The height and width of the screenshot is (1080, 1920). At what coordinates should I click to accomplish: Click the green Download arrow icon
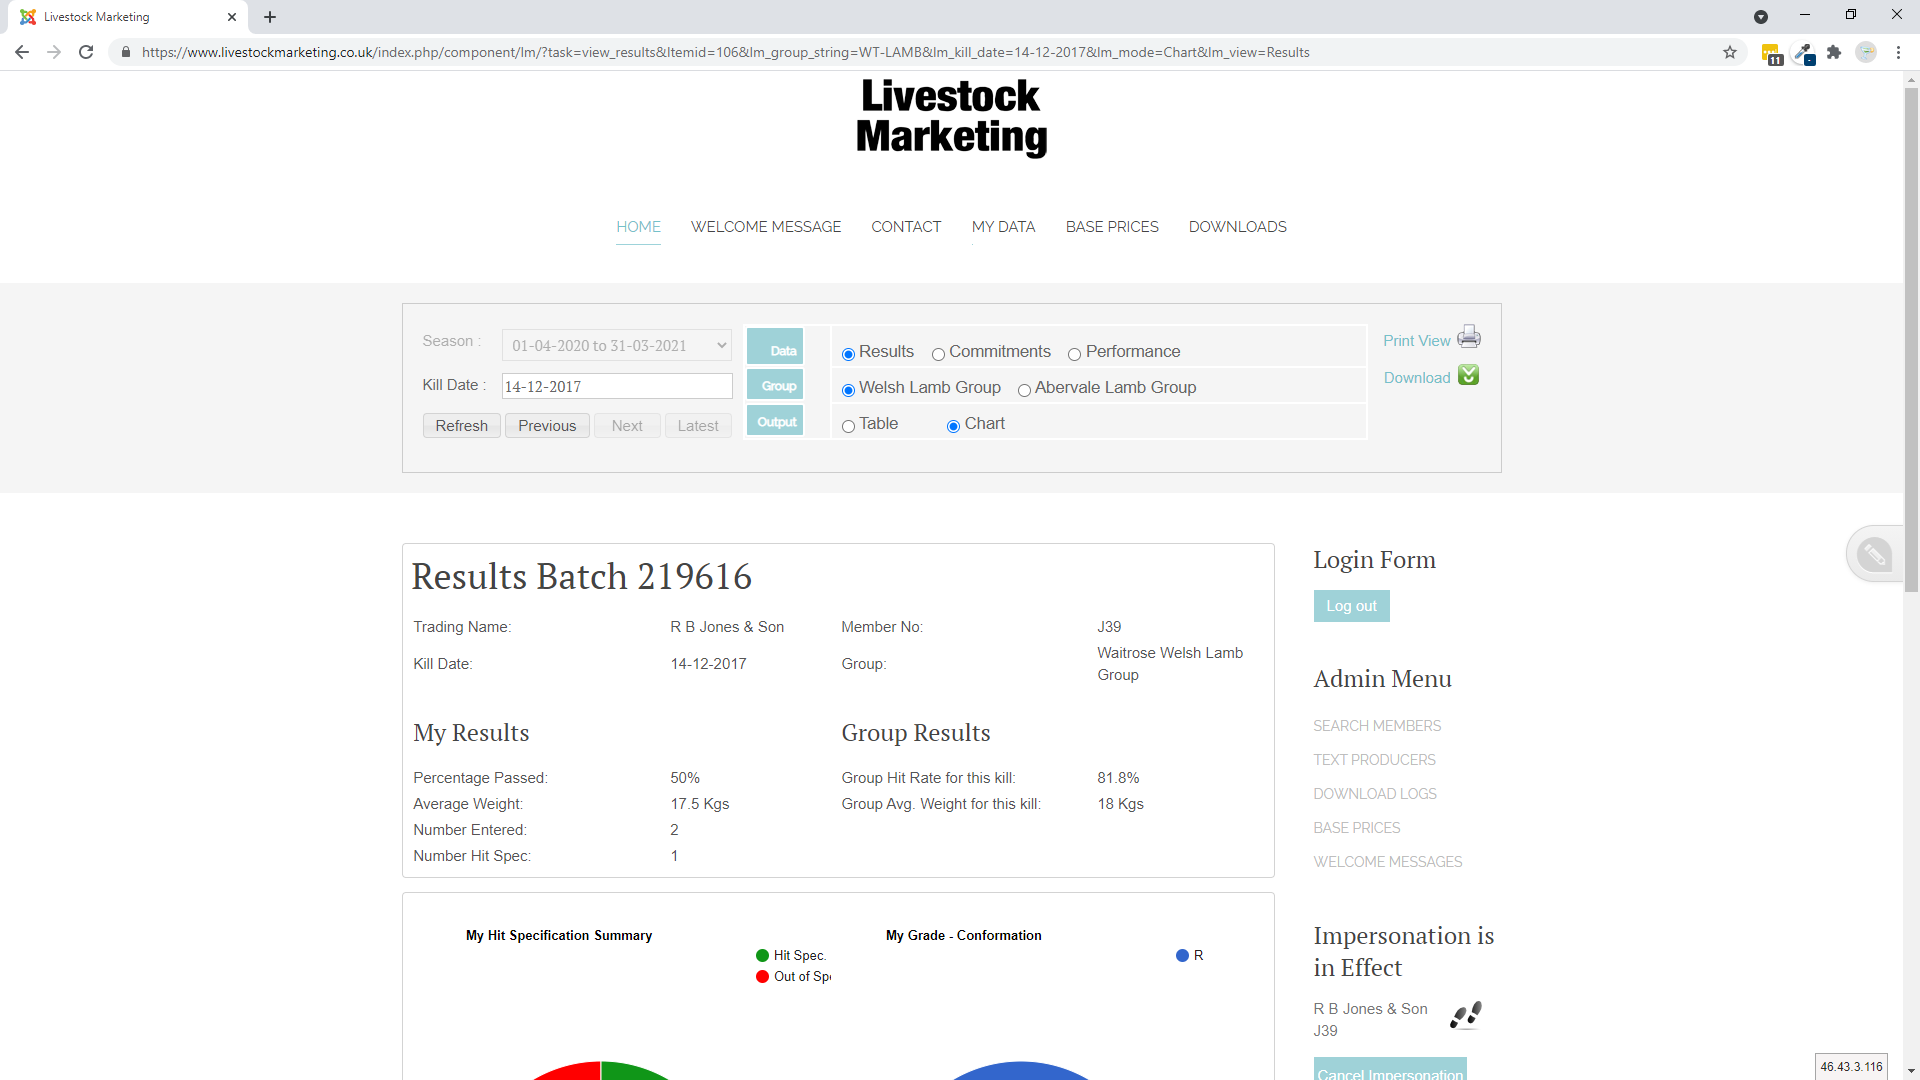[1468, 375]
